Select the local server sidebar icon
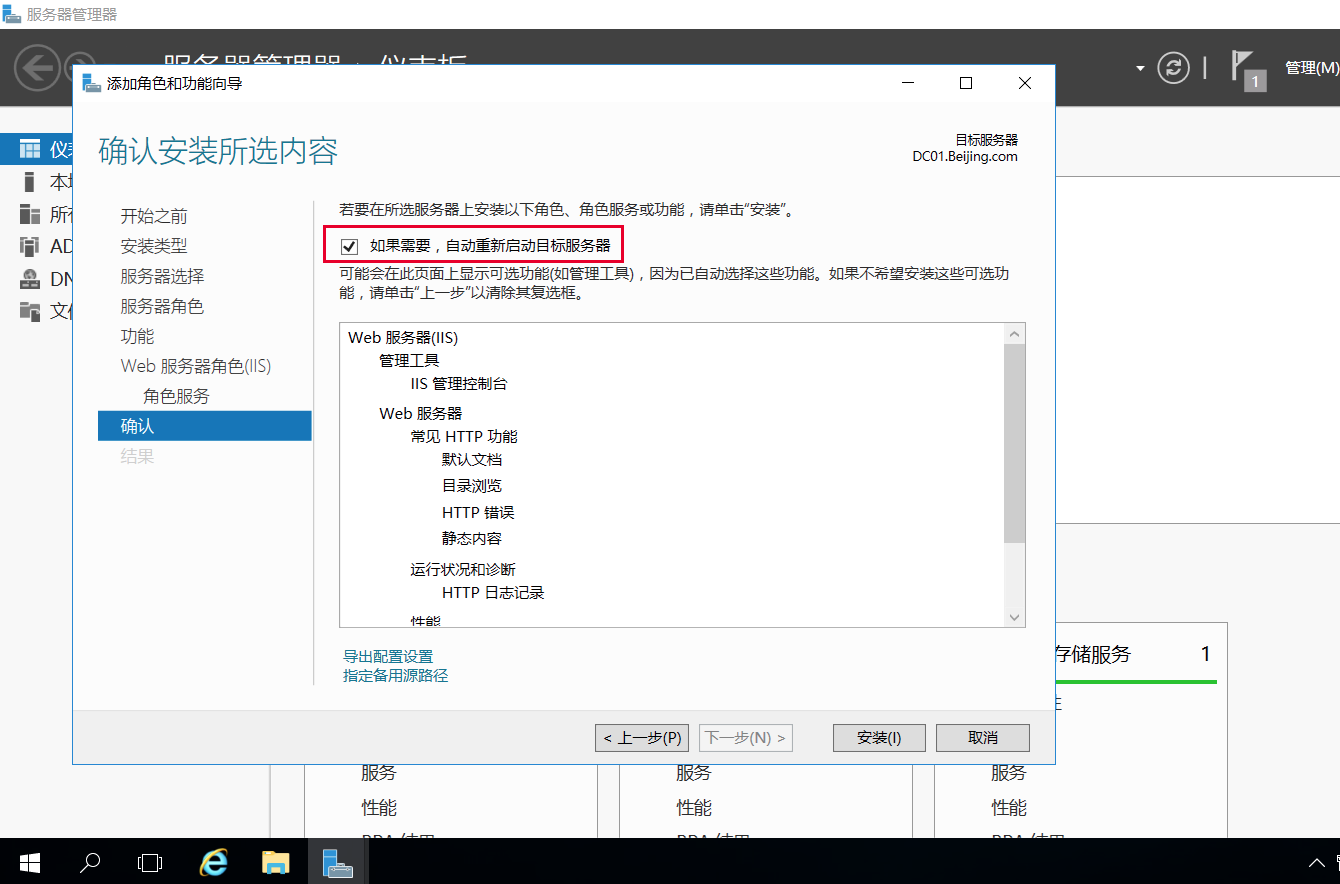Screen dimensions: 1340x884 click(x=30, y=182)
